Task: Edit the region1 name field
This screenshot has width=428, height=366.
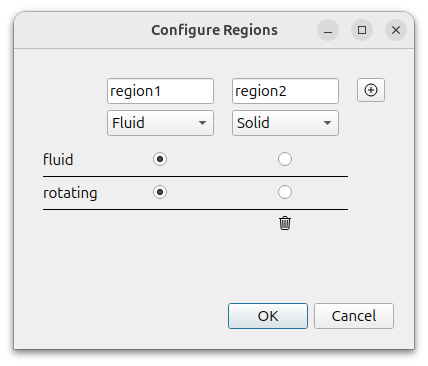Action: click(x=160, y=91)
